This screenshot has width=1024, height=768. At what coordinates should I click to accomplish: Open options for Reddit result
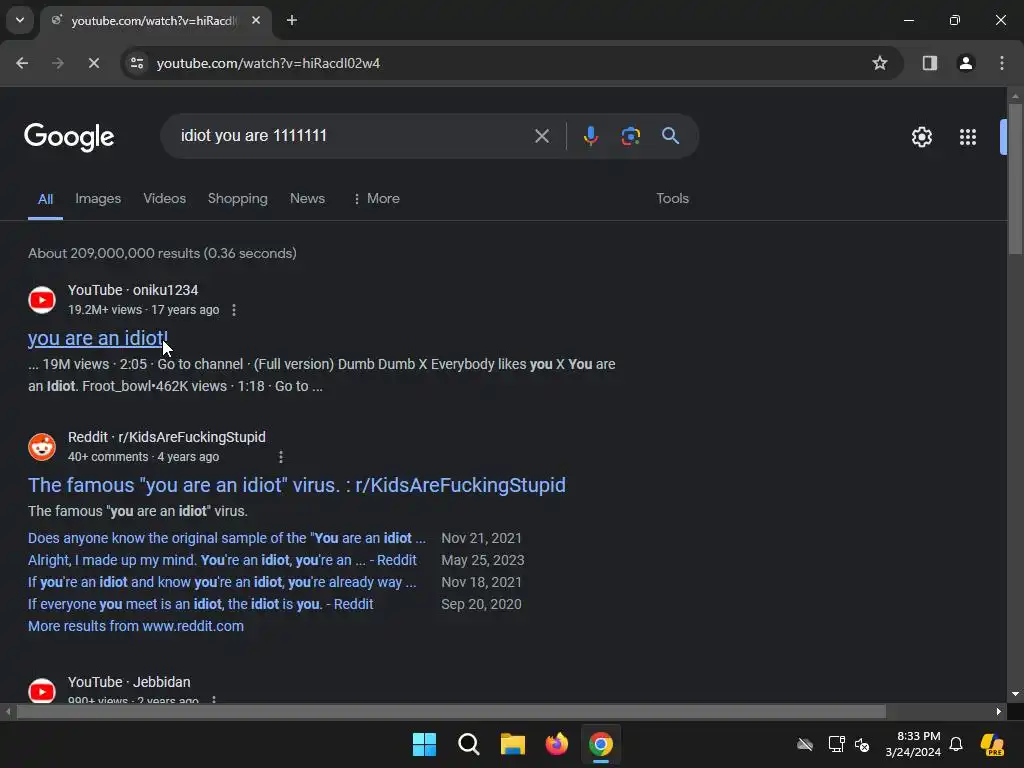tap(281, 457)
